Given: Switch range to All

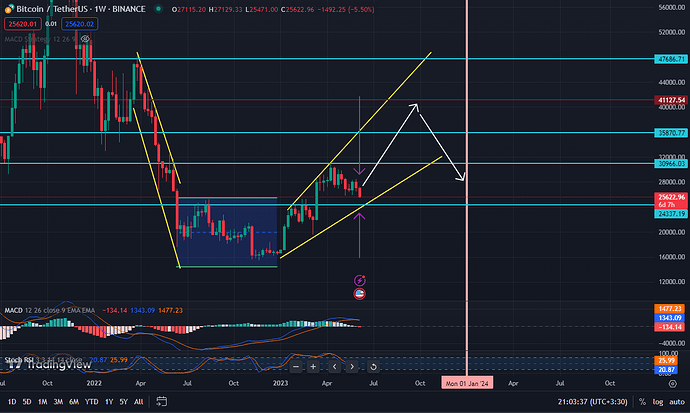Looking at the screenshot, I should 137,402.
